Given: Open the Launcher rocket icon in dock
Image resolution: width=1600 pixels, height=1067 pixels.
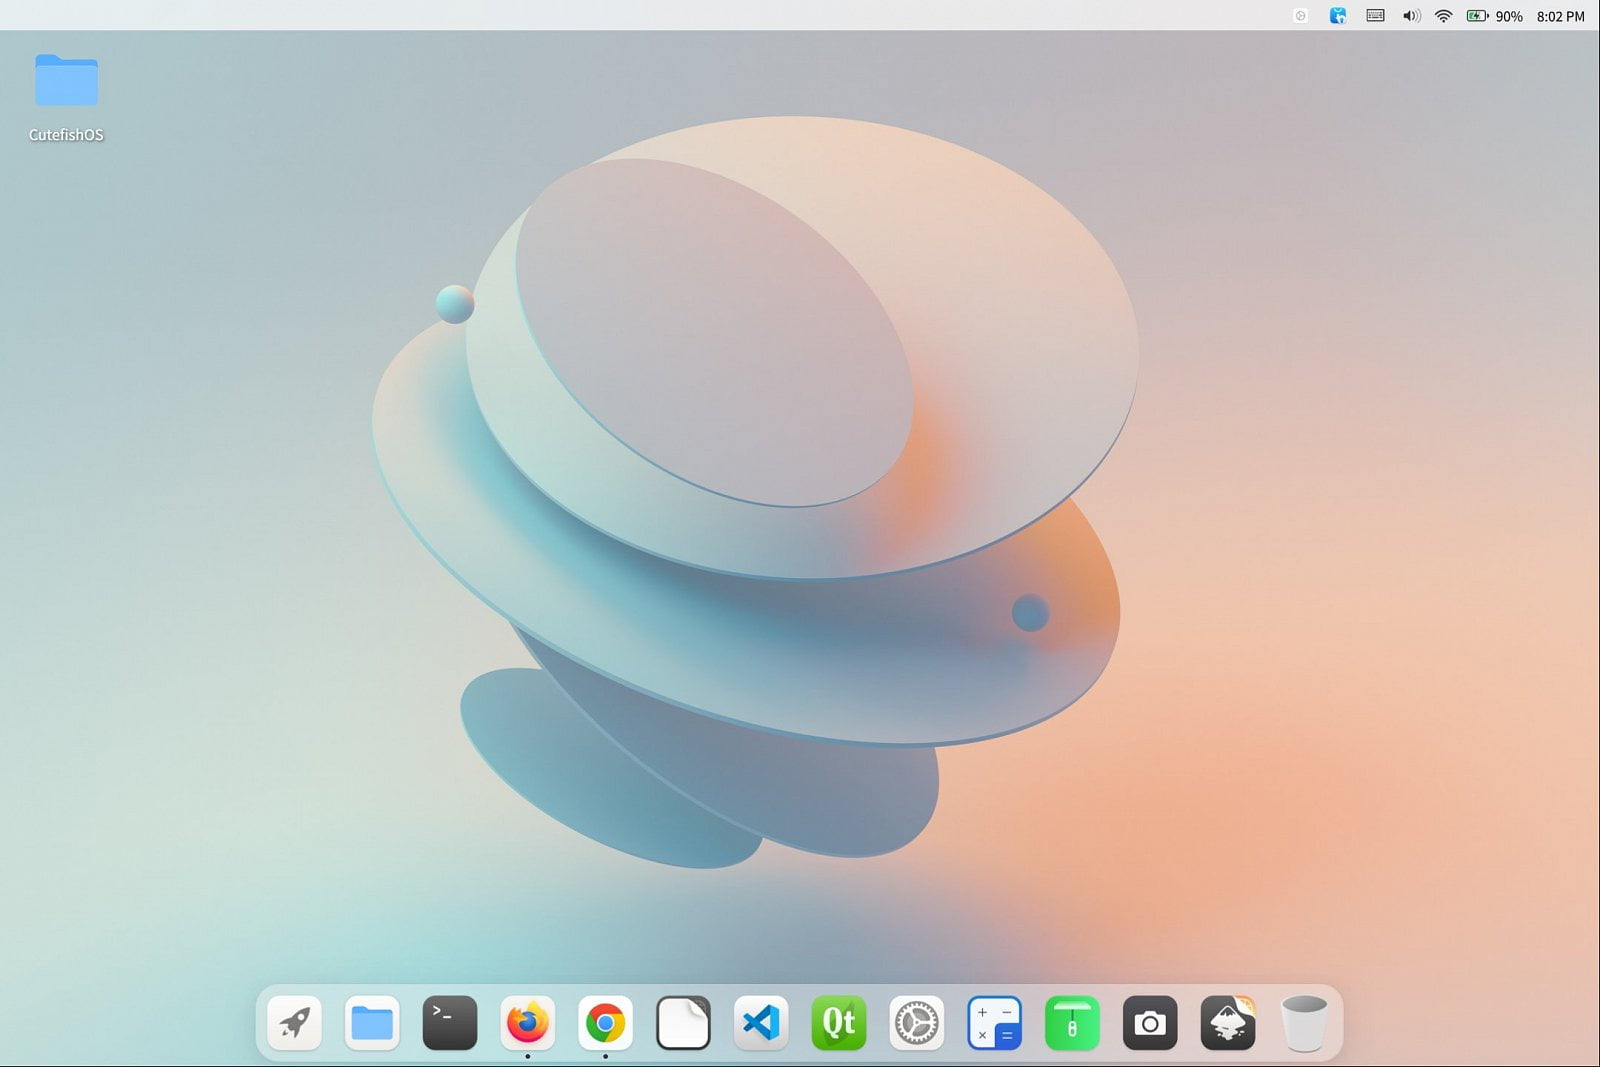Looking at the screenshot, I should [x=294, y=1023].
